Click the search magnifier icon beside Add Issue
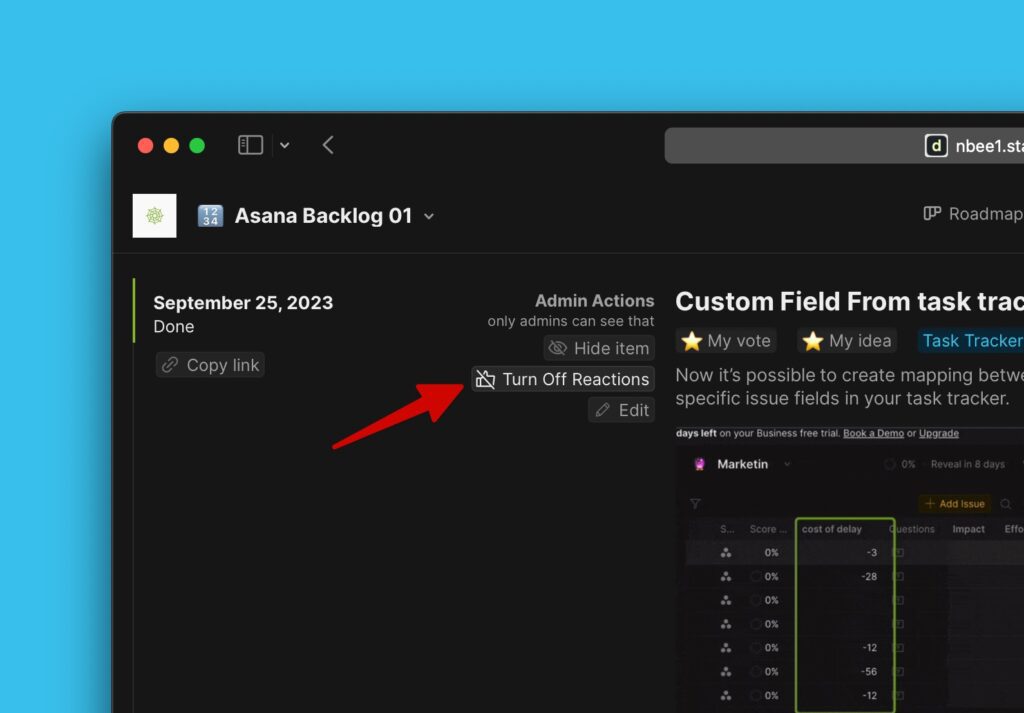The image size is (1024, 713). point(1006,504)
